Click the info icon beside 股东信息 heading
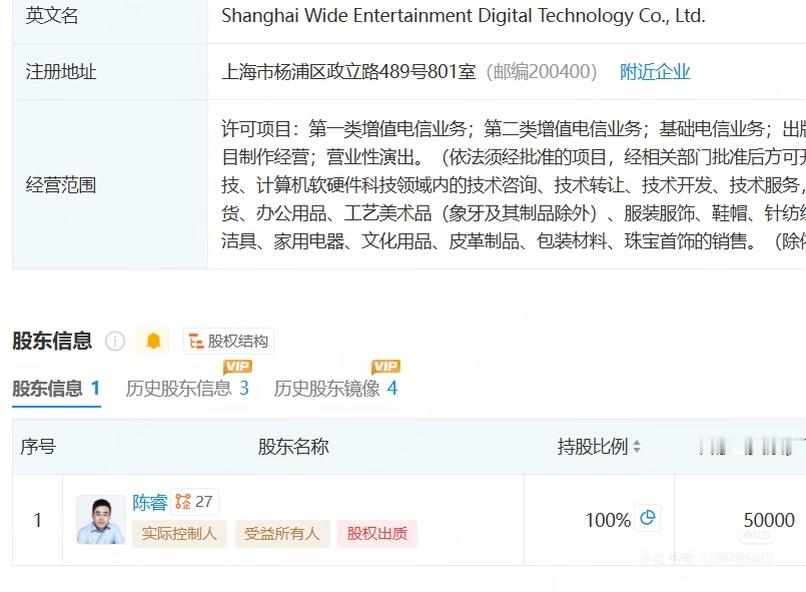 point(115,341)
